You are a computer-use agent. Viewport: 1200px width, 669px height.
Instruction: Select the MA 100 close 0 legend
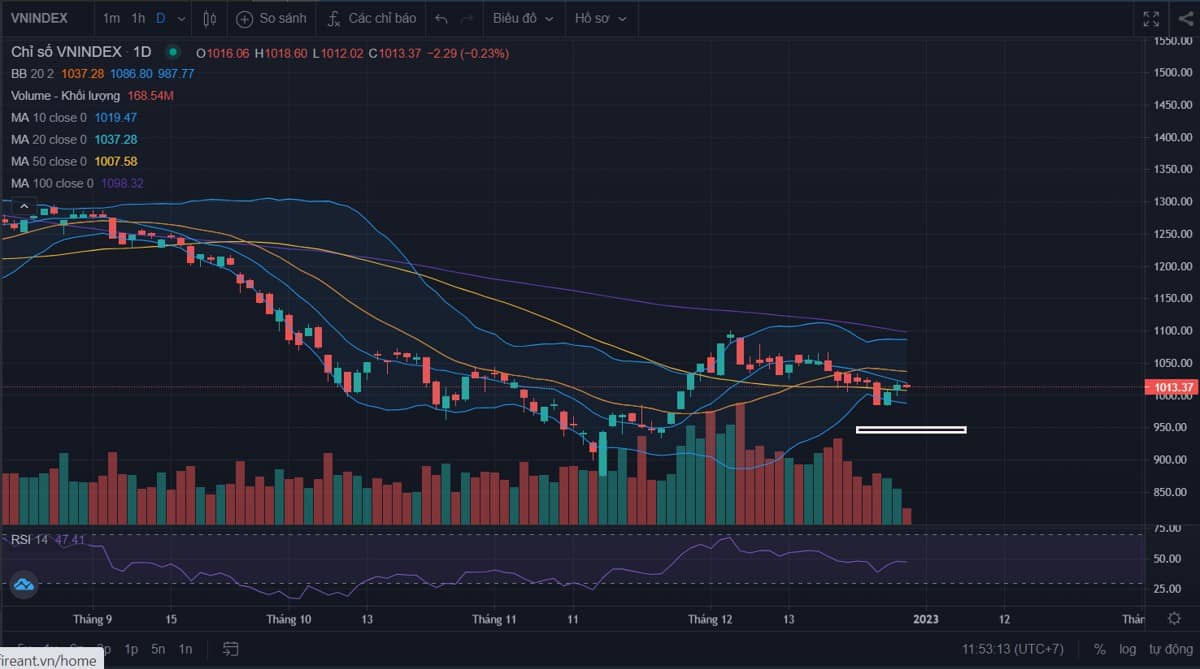(52, 183)
